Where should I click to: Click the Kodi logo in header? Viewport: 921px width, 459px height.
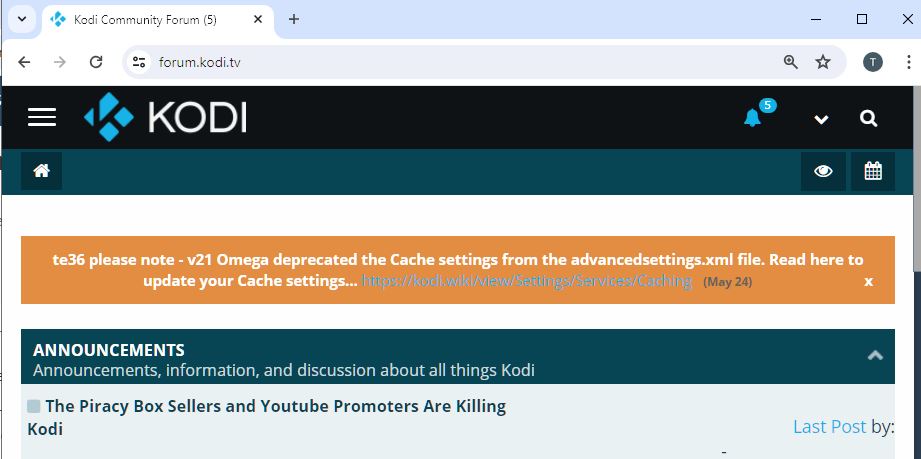coord(165,117)
